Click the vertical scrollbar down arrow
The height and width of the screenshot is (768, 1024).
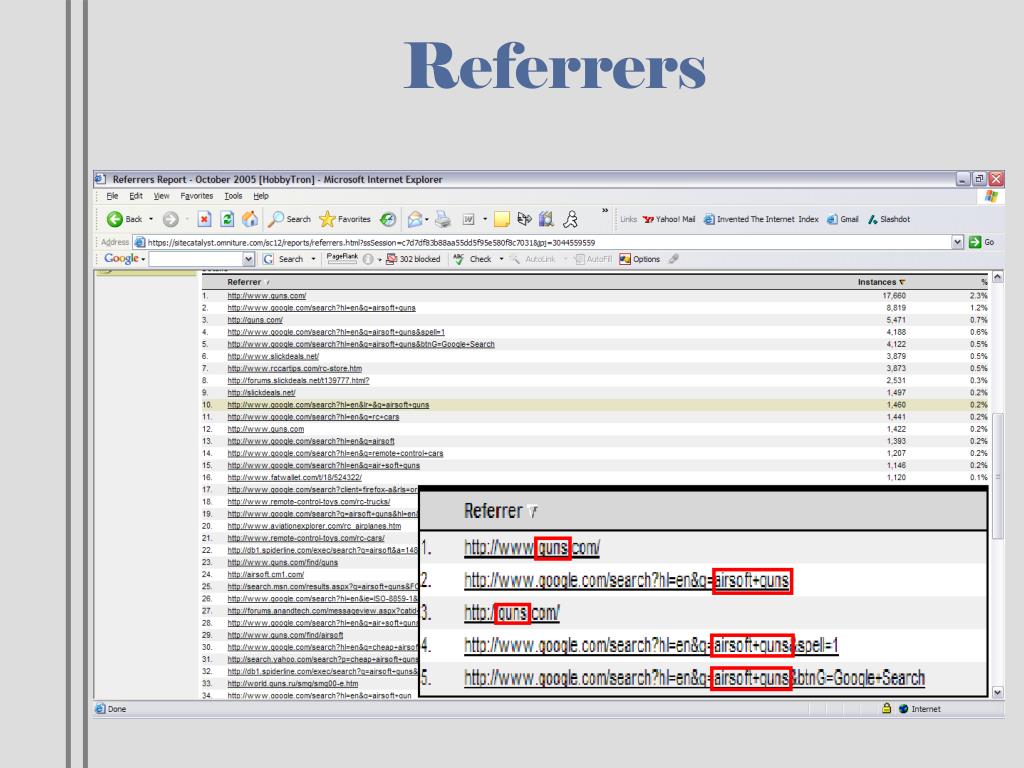[997, 692]
